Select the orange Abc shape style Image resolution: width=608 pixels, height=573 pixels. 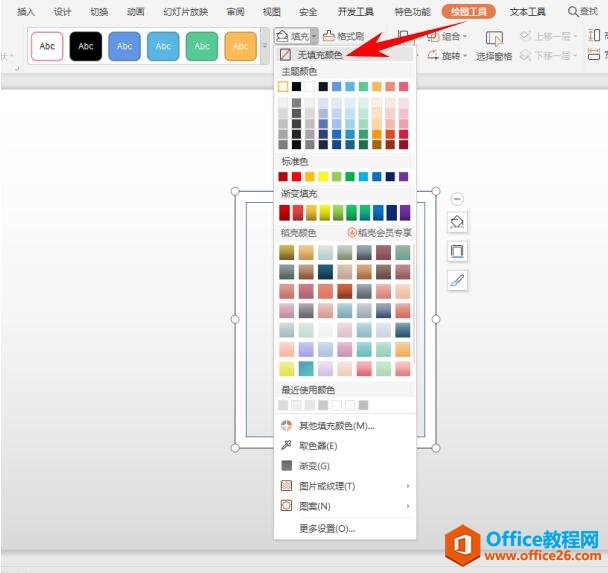[240, 46]
